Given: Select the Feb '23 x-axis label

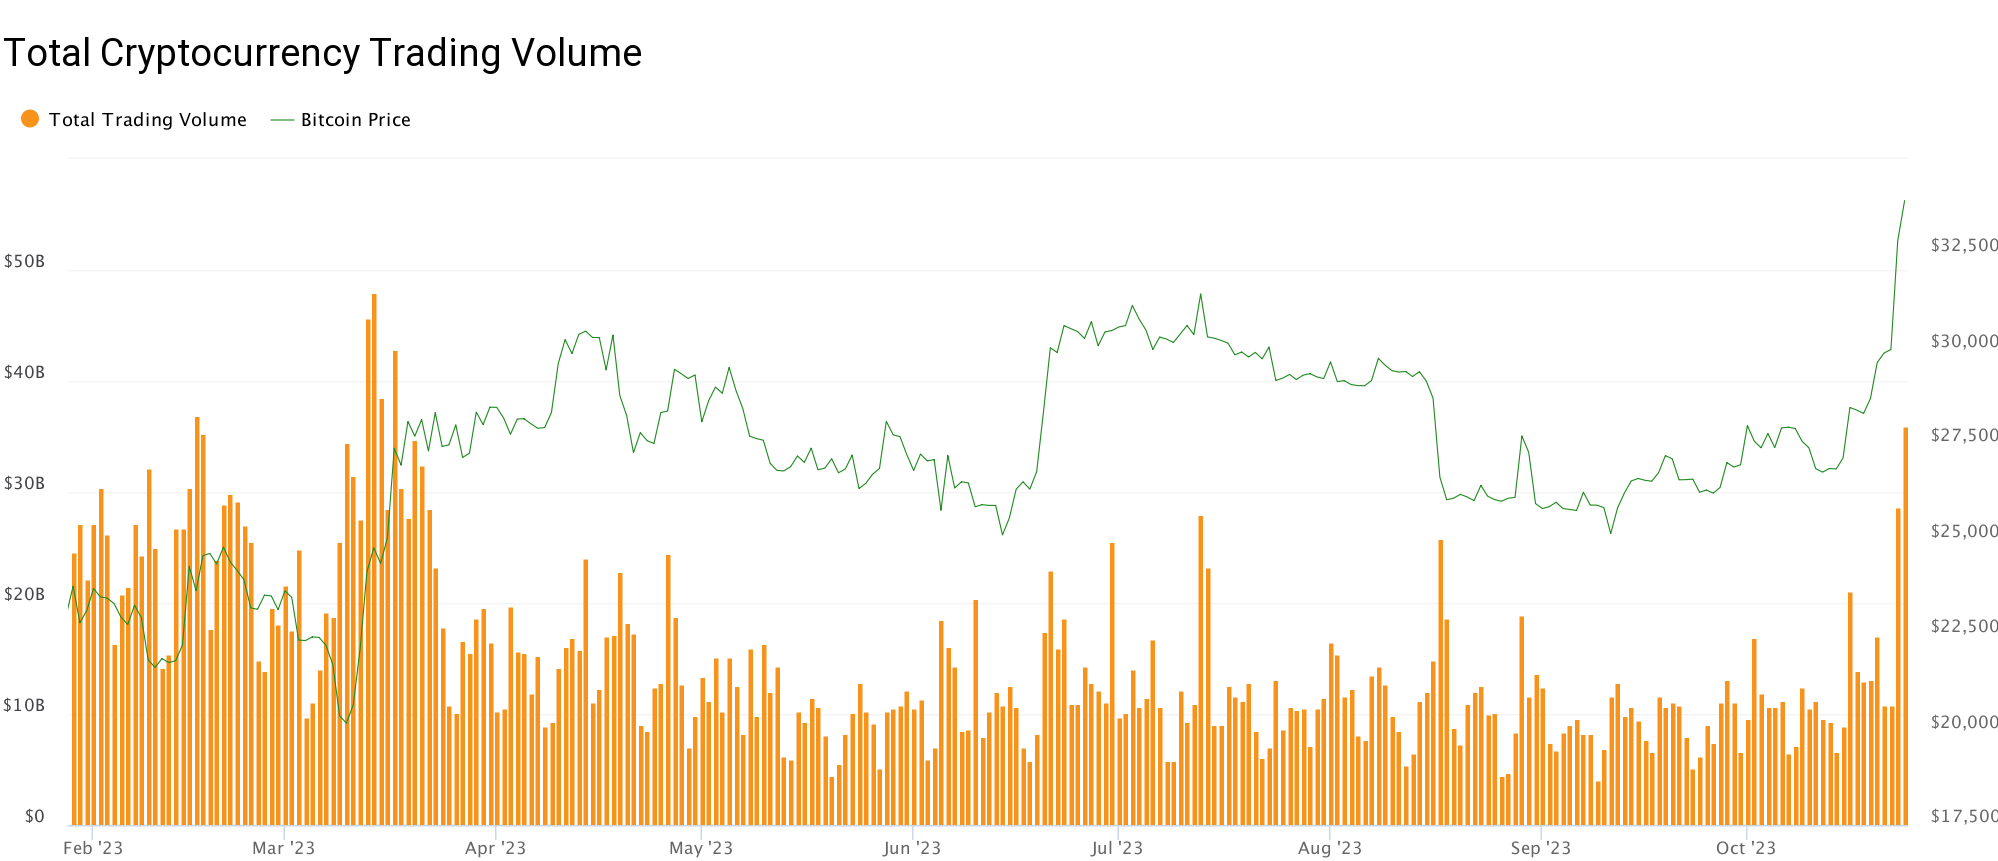Looking at the screenshot, I should pyautogui.click(x=93, y=848).
